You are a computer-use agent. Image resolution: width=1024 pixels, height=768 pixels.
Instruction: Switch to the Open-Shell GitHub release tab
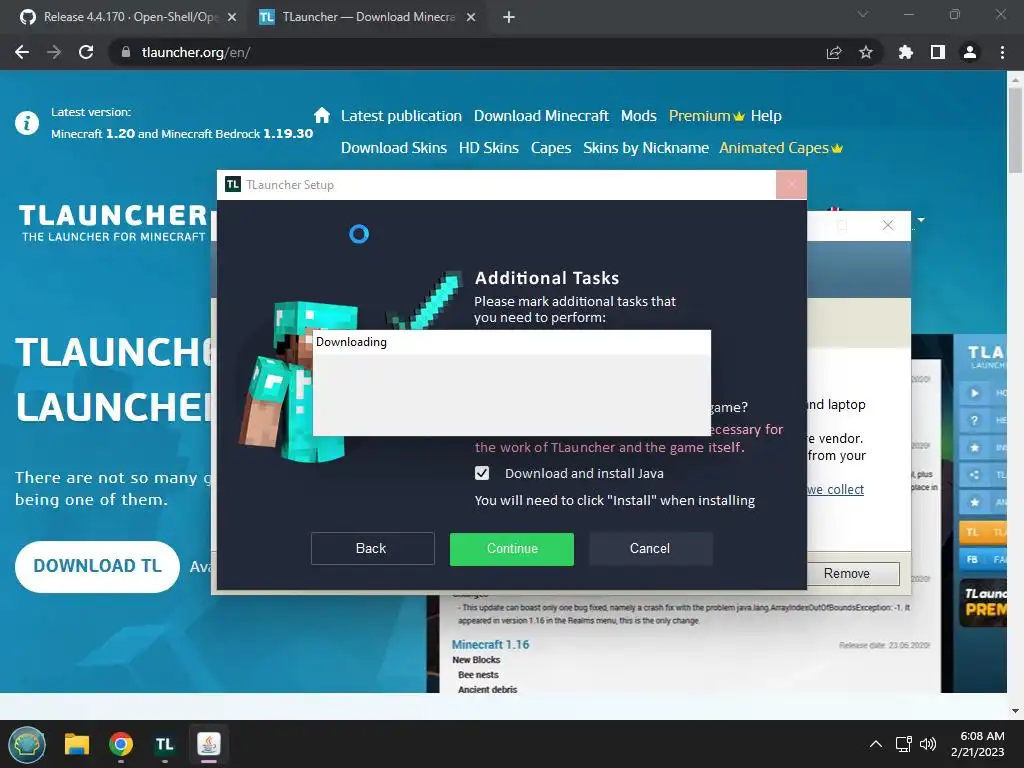[x=128, y=17]
